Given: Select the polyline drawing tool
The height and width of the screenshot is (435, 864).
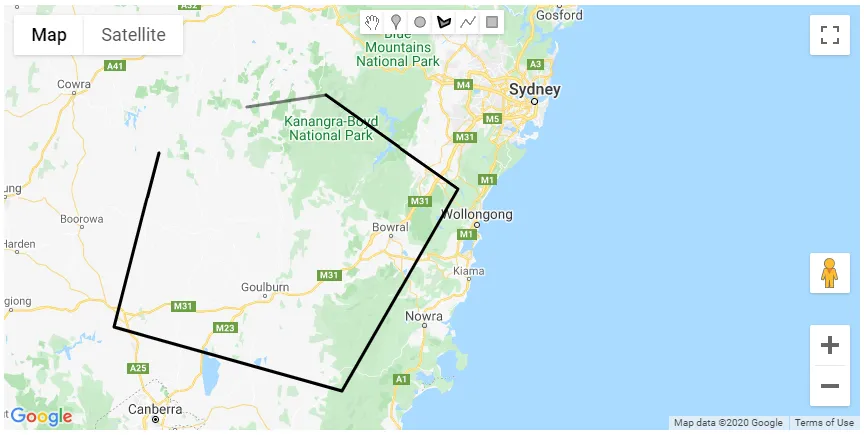Looking at the screenshot, I should click(x=468, y=22).
